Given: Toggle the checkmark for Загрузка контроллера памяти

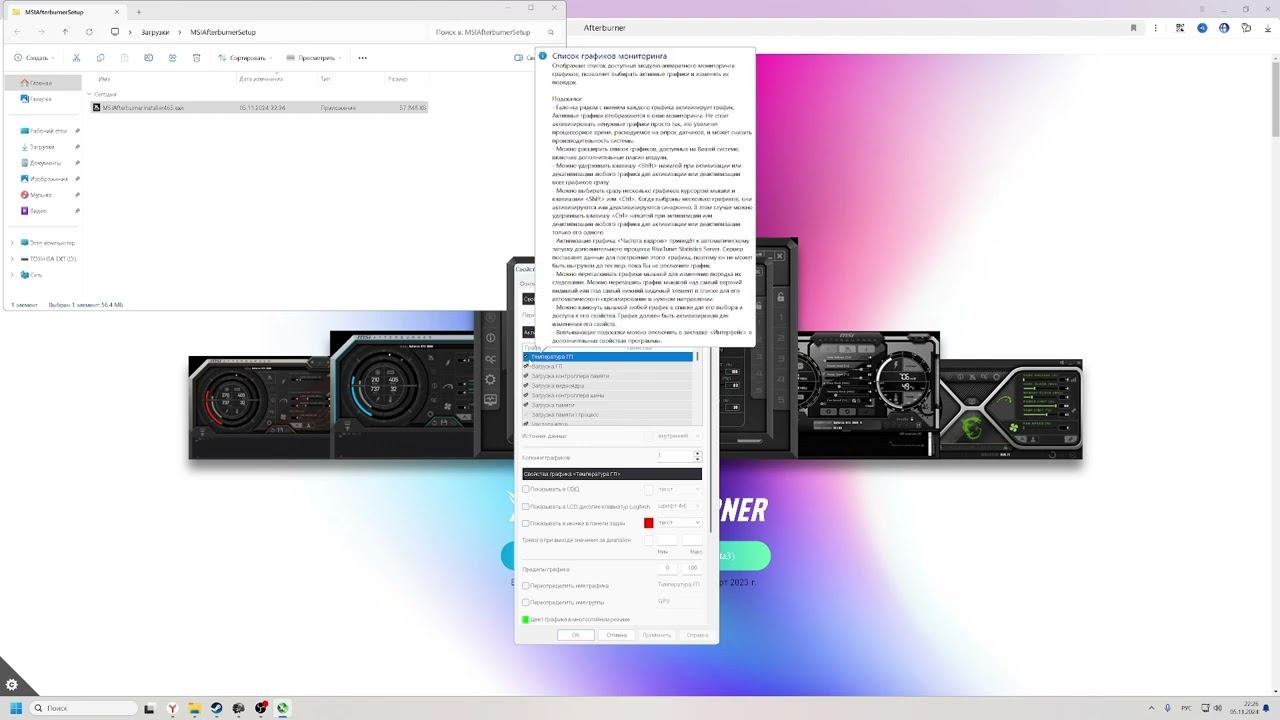Looking at the screenshot, I should coord(527,376).
